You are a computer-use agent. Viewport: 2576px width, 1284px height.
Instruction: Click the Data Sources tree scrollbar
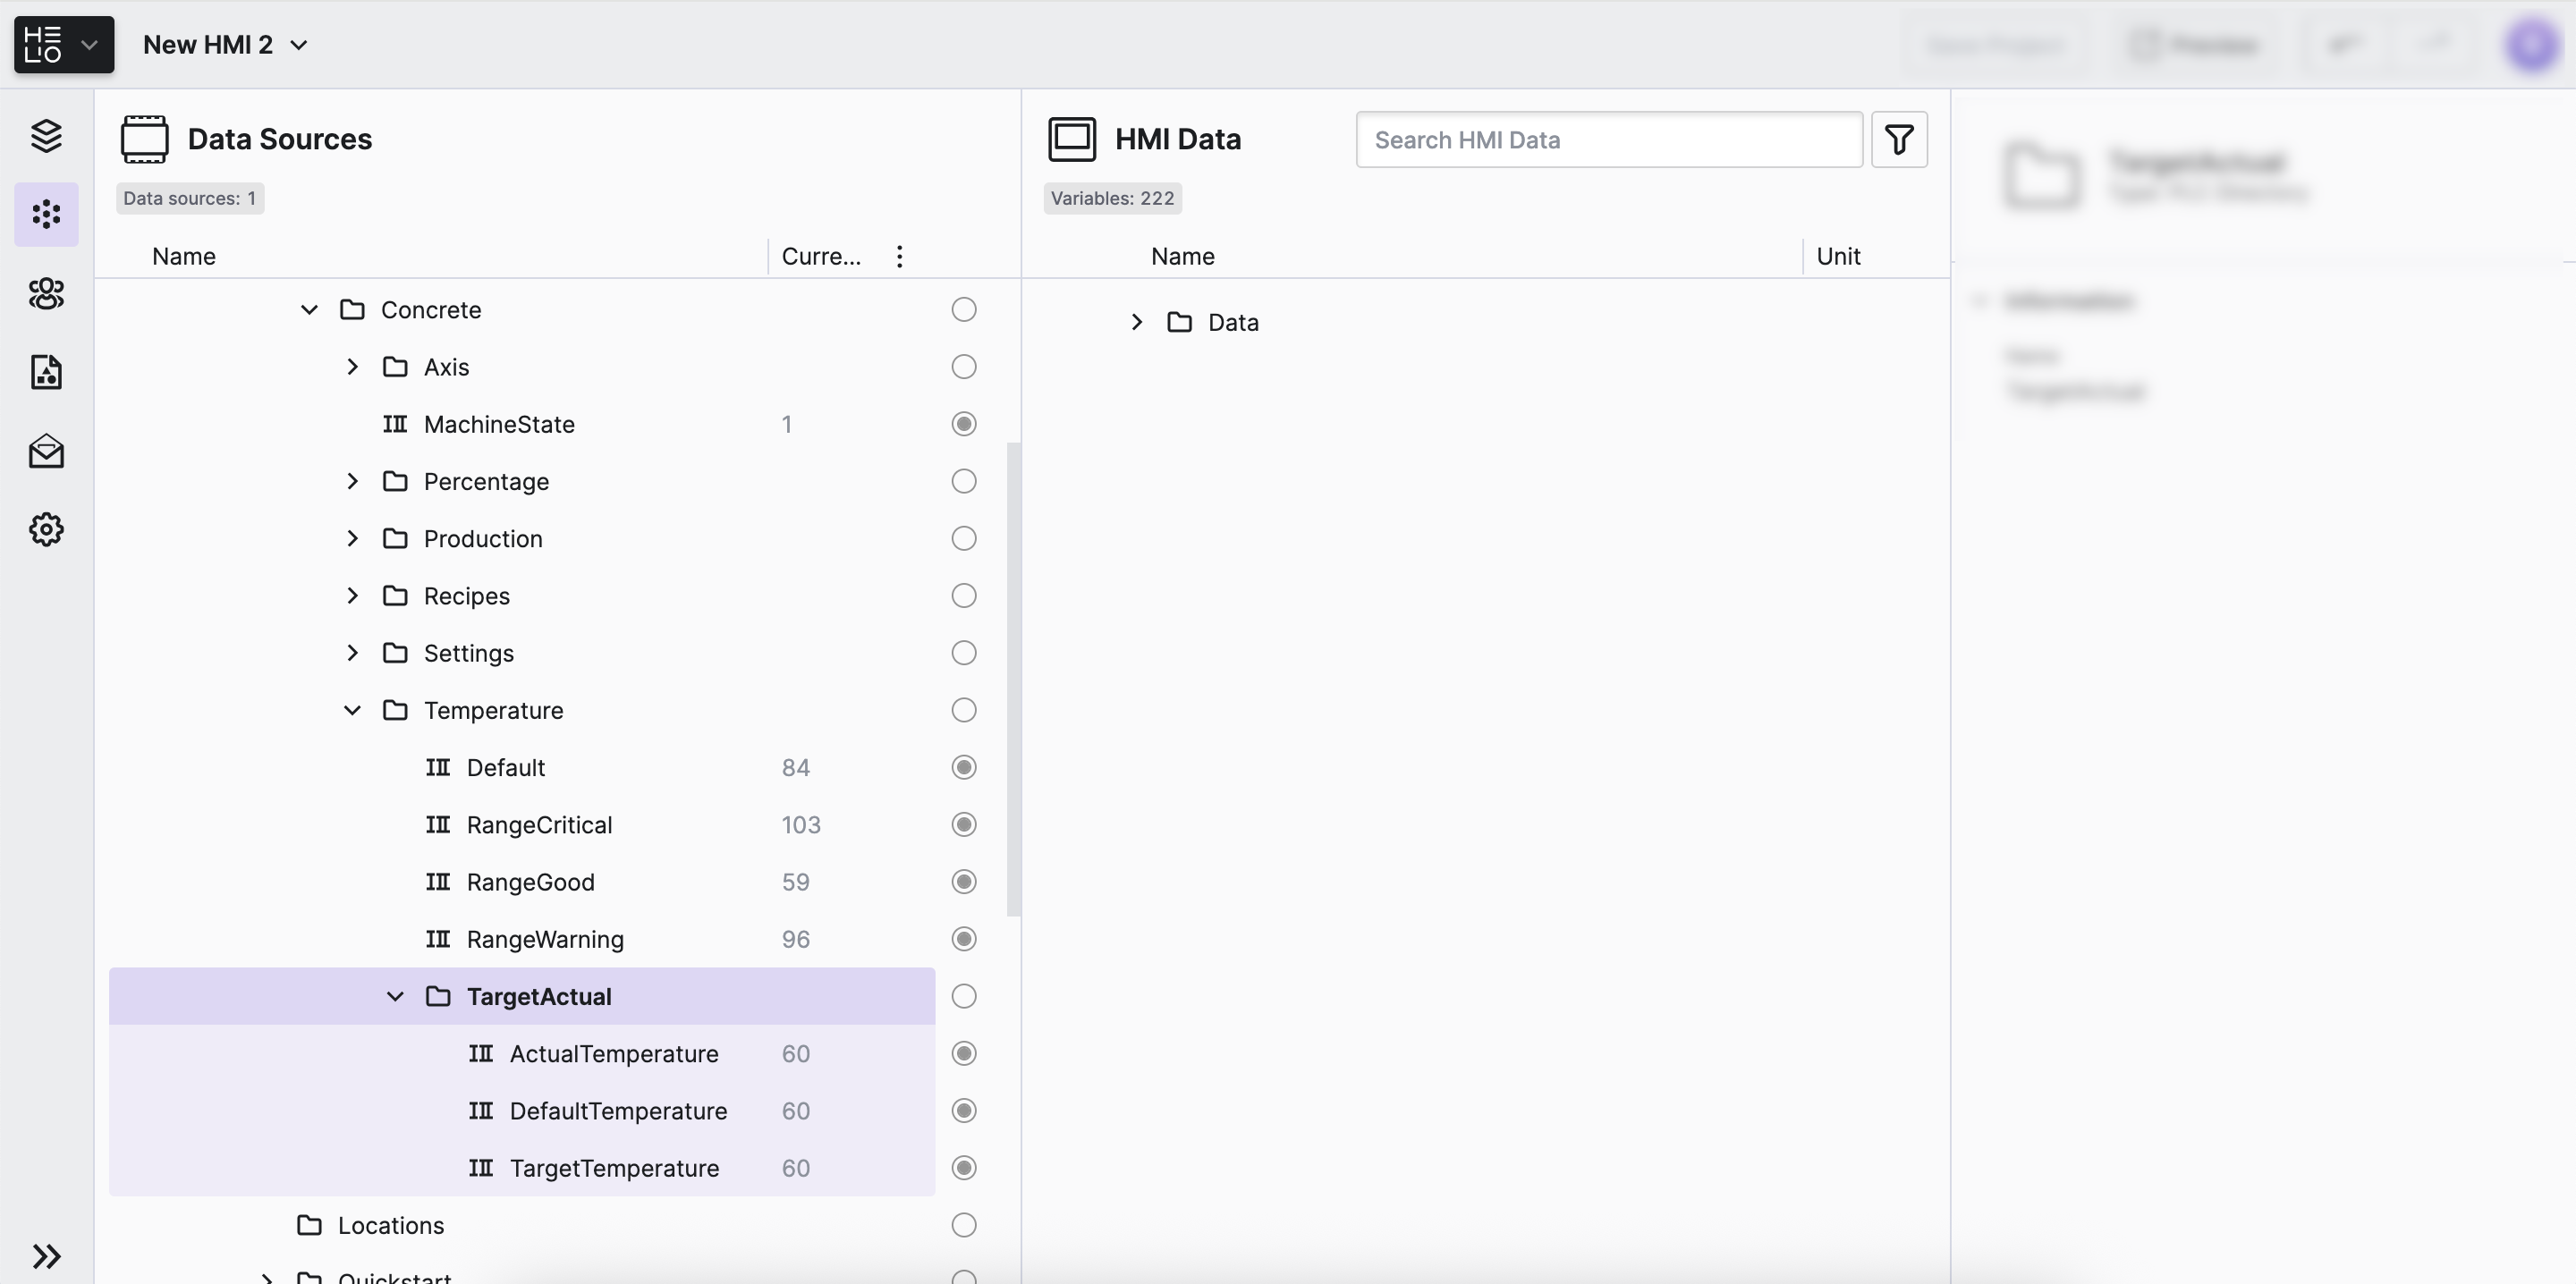(x=1013, y=680)
